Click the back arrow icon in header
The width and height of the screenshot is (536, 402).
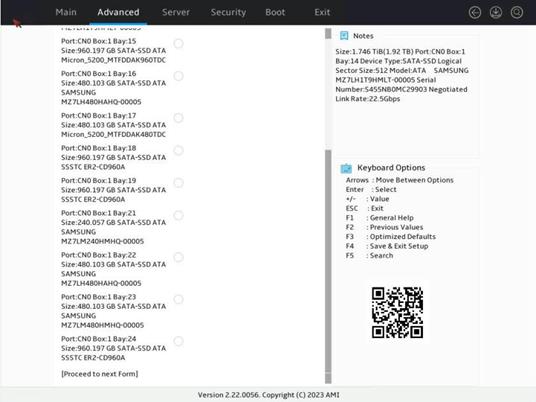point(475,13)
